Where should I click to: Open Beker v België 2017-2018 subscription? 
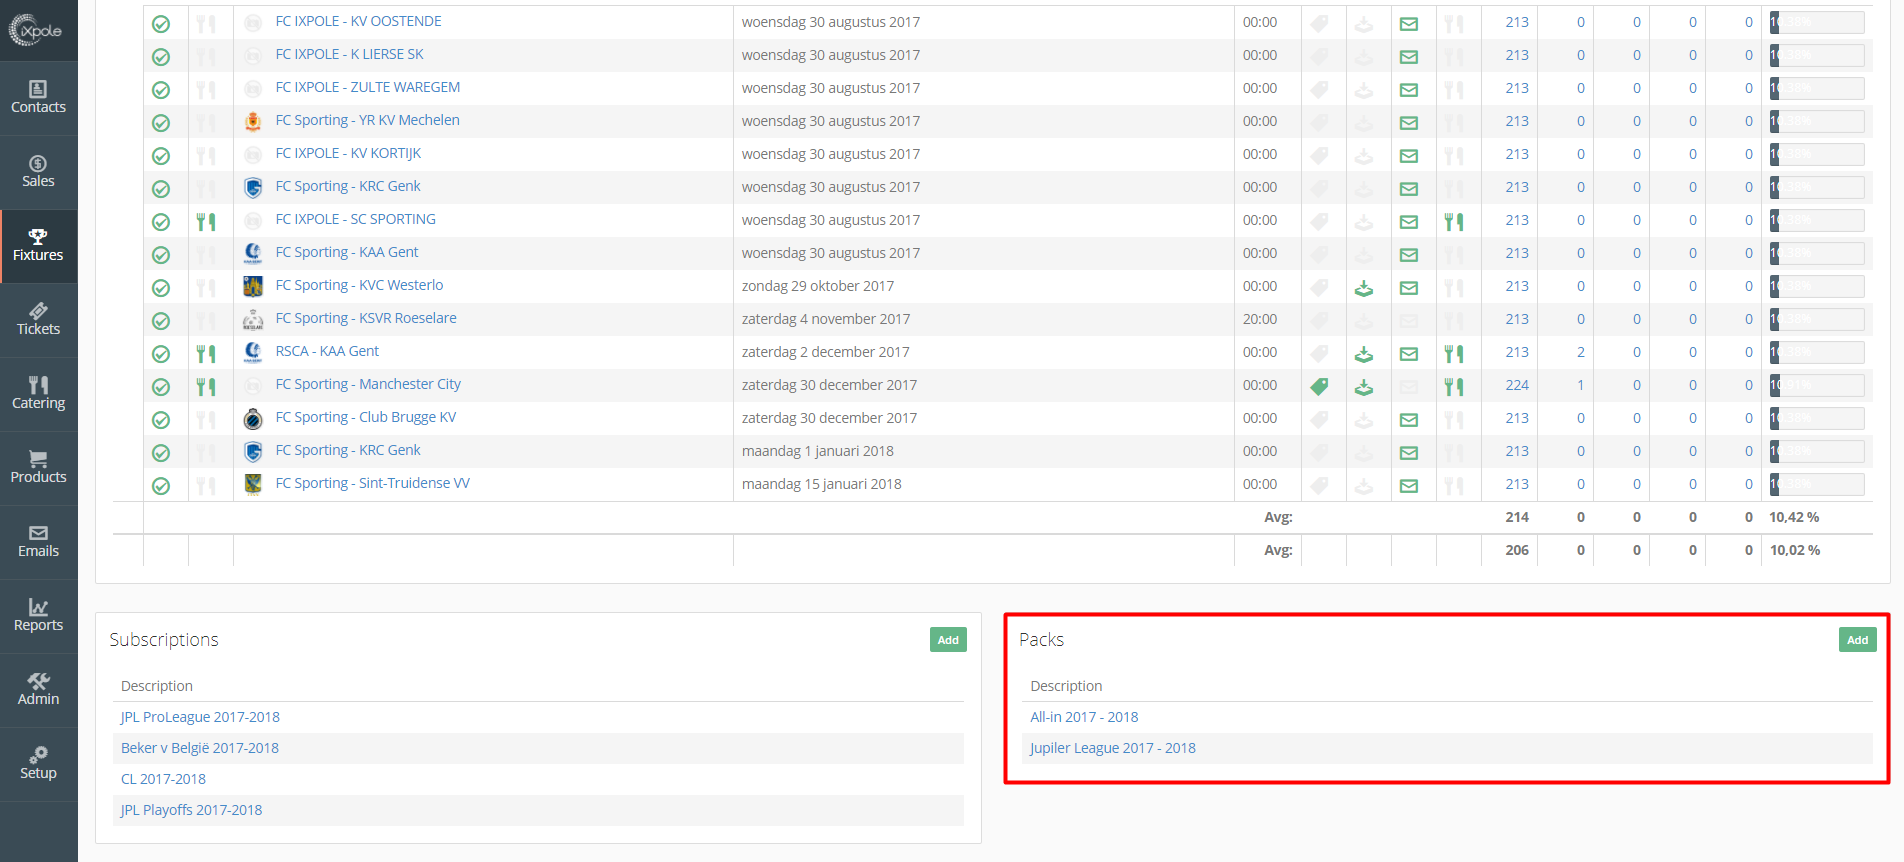(x=200, y=748)
